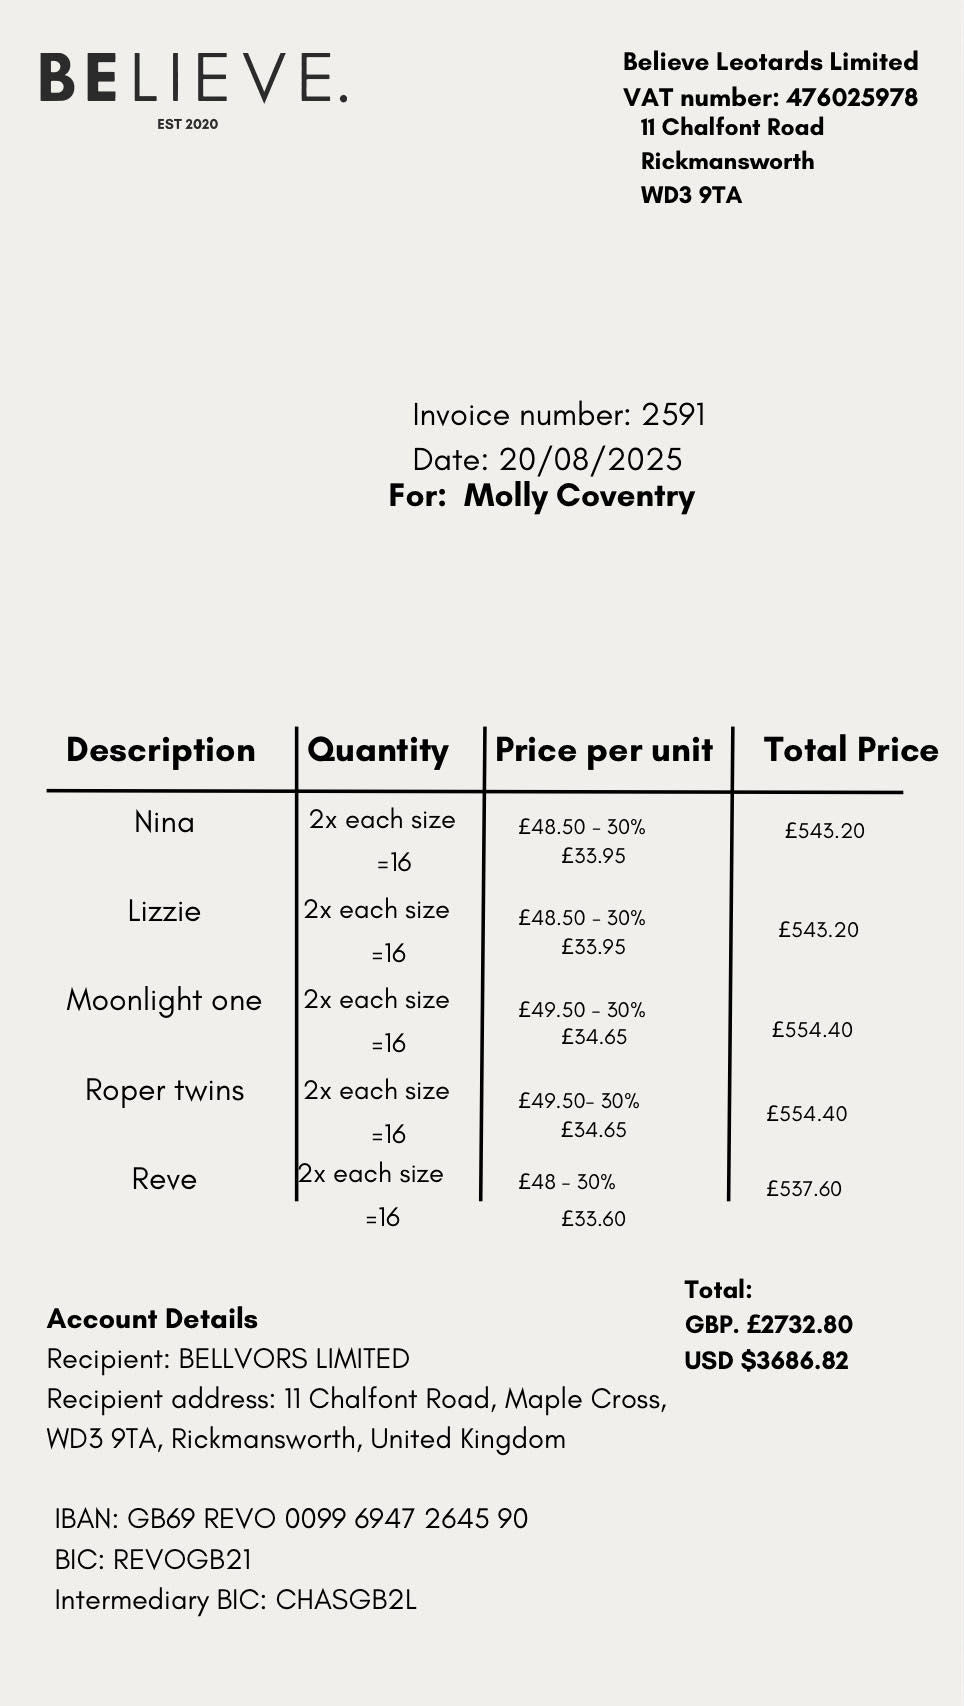Click the Believe Leotards Limited company name
Viewport: 964px width, 1706px height.
point(770,62)
